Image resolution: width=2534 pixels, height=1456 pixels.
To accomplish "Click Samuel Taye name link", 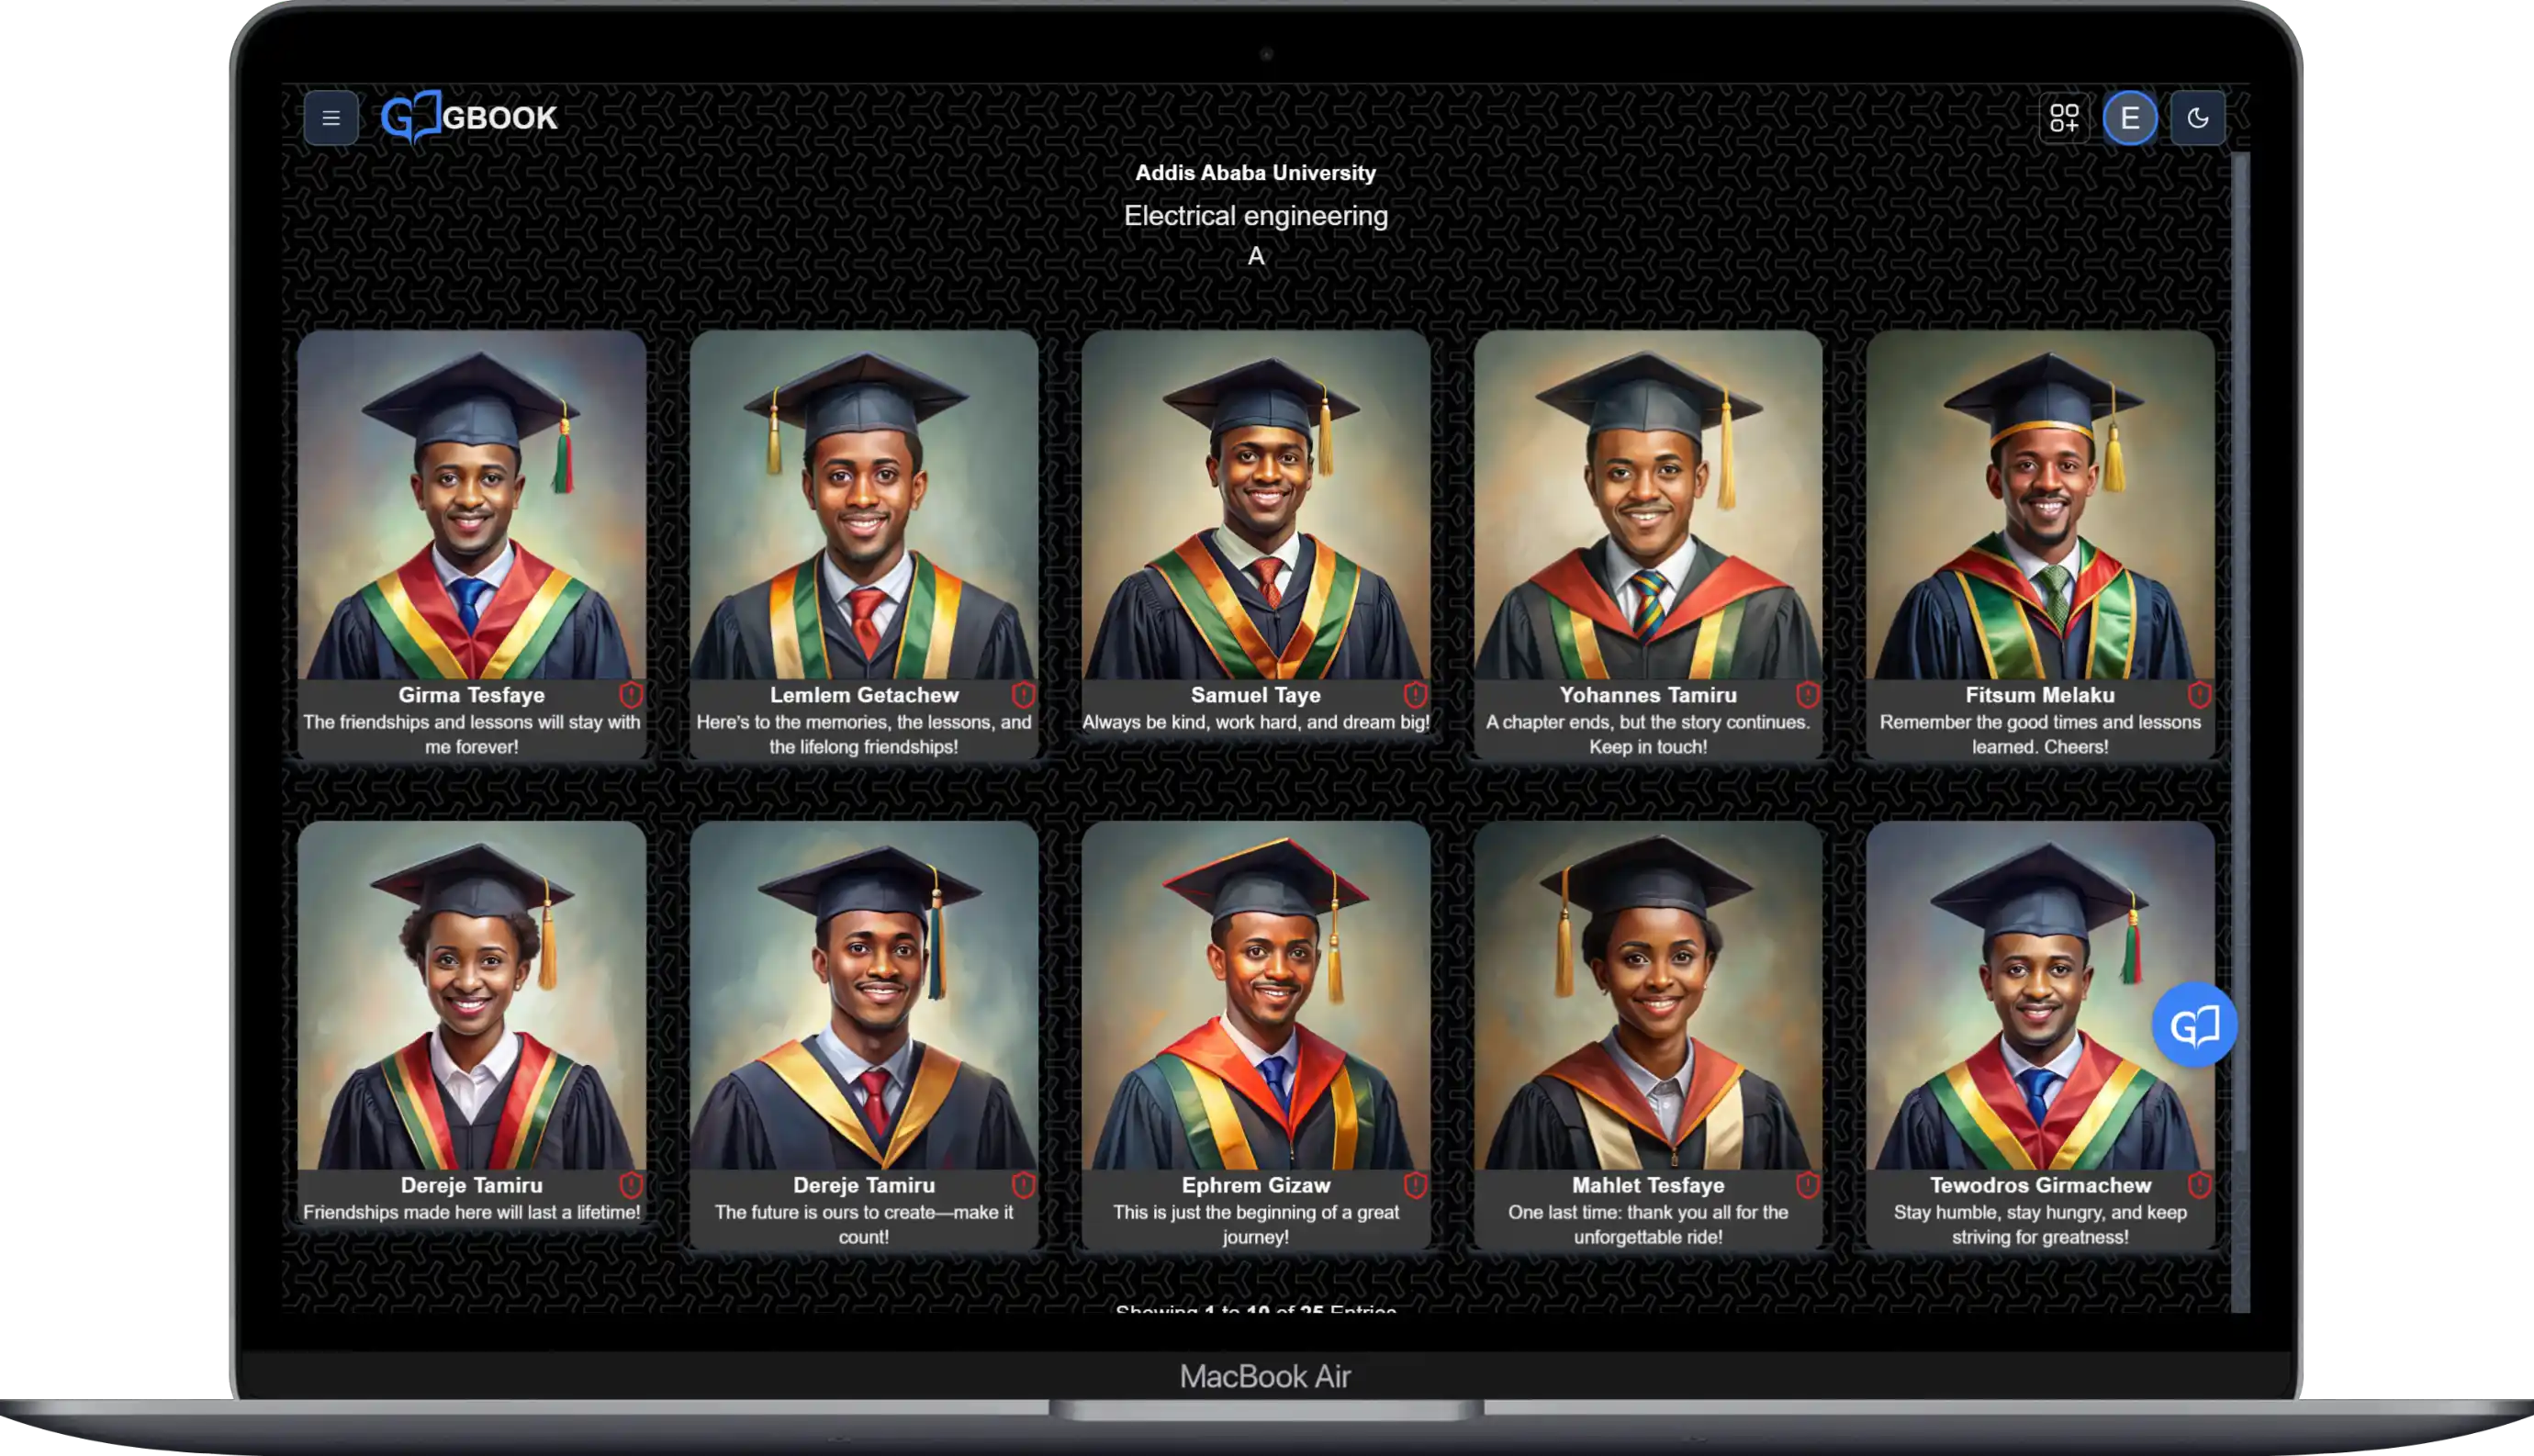I will pyautogui.click(x=1255, y=695).
